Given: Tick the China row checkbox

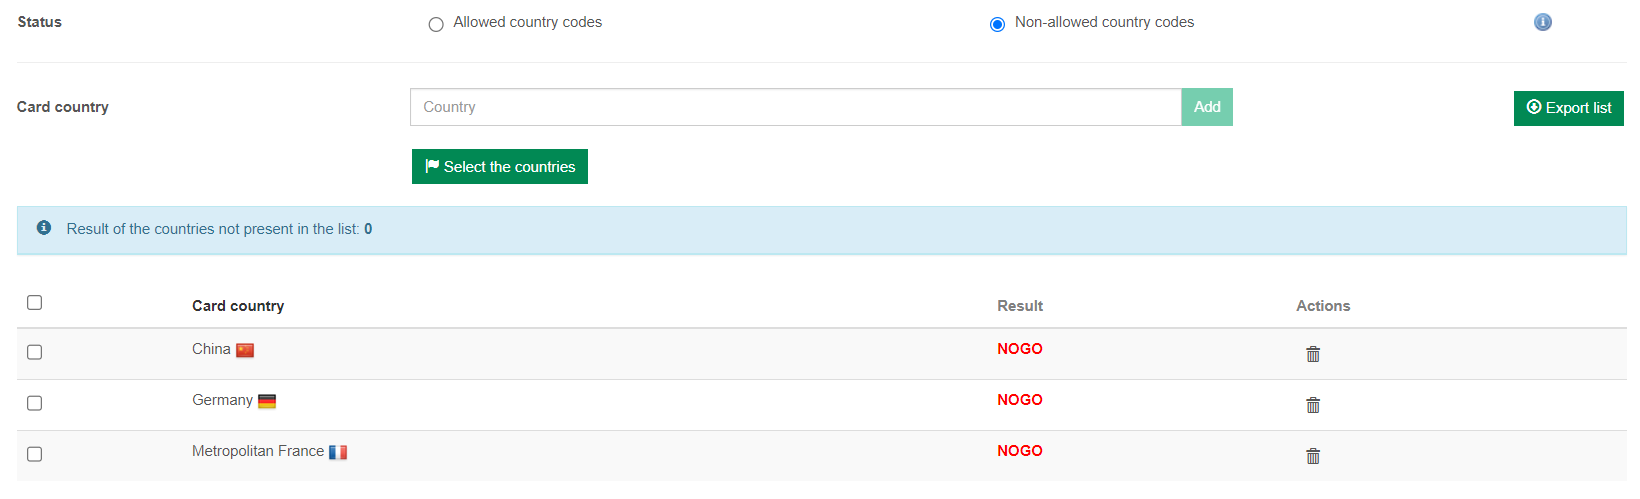Looking at the screenshot, I should [35, 352].
